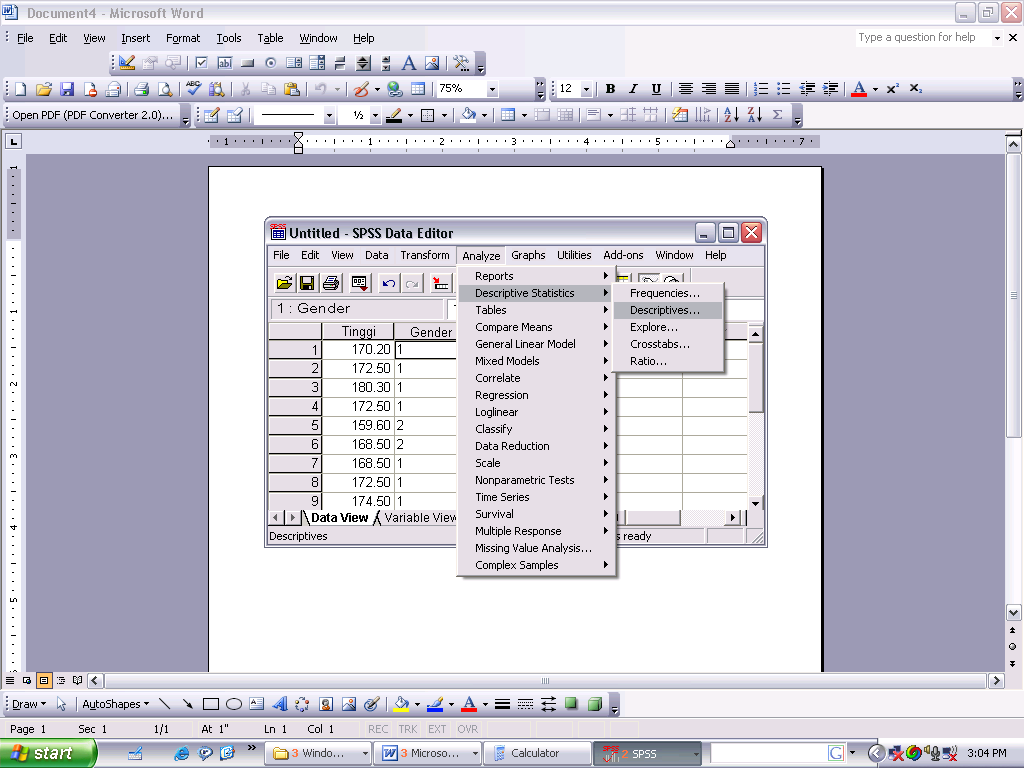Click the AutoSum sigma icon
This screenshot has width=1024, height=768.
777,116
